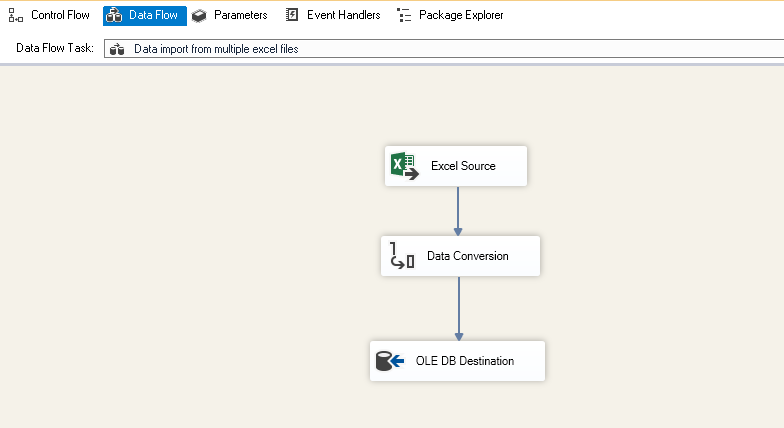Click the Package Explorer tab icon

click(404, 16)
